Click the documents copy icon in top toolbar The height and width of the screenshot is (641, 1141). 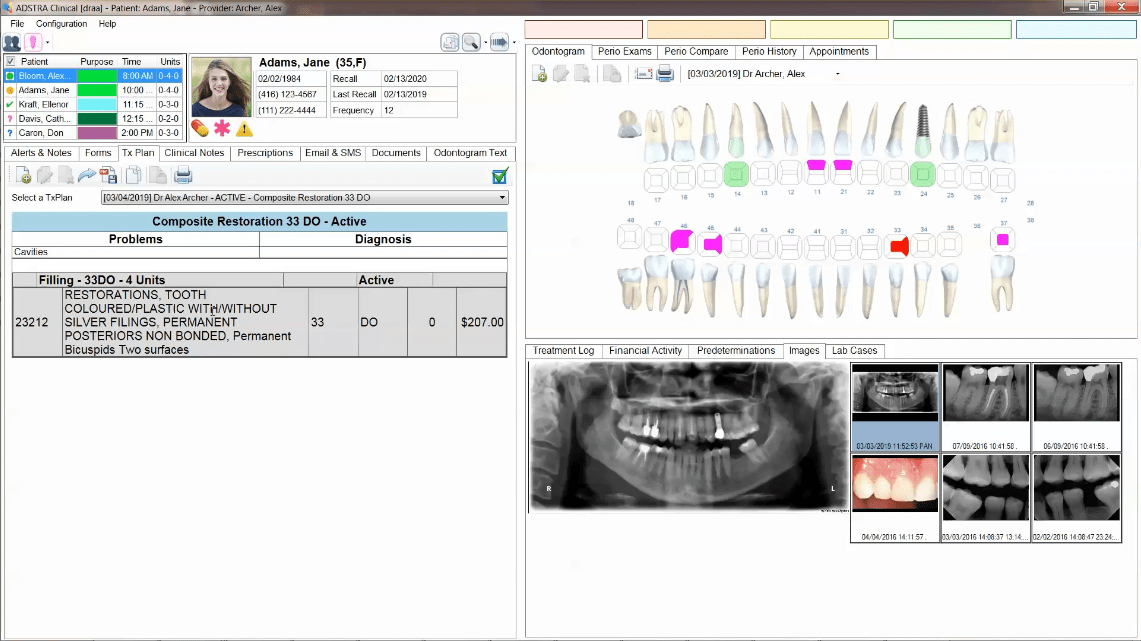point(450,42)
